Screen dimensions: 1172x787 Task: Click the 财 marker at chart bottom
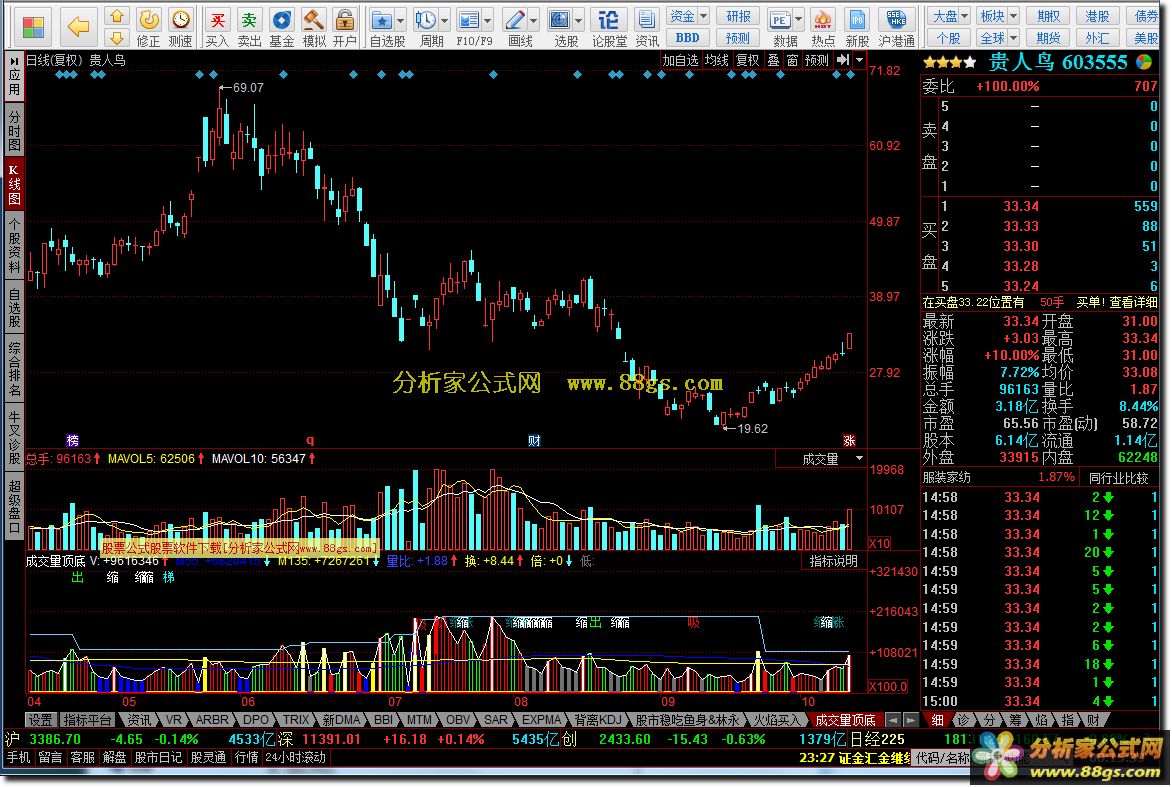point(534,440)
